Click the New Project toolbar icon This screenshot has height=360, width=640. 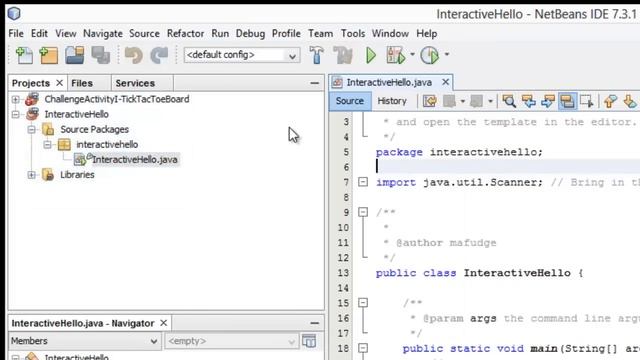click(49, 55)
